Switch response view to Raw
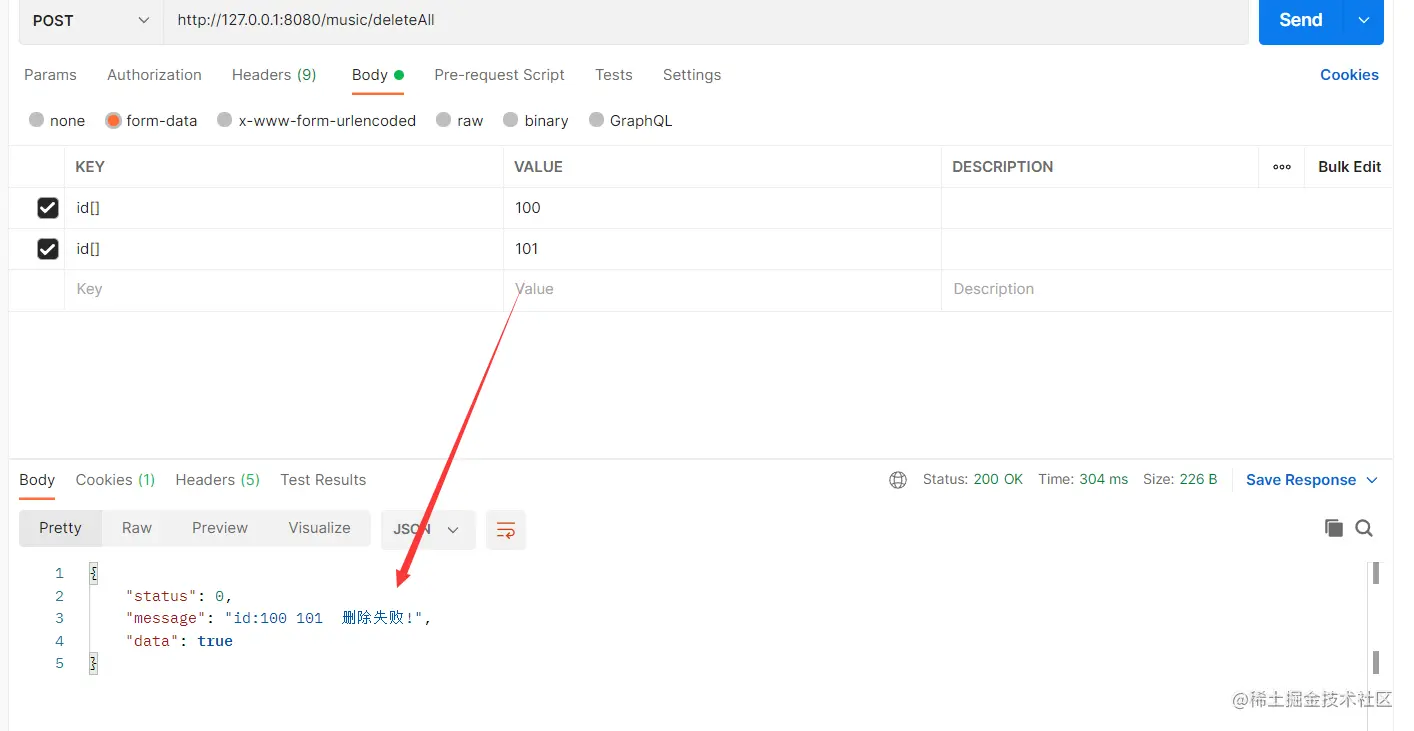The image size is (1414, 731). (137, 528)
